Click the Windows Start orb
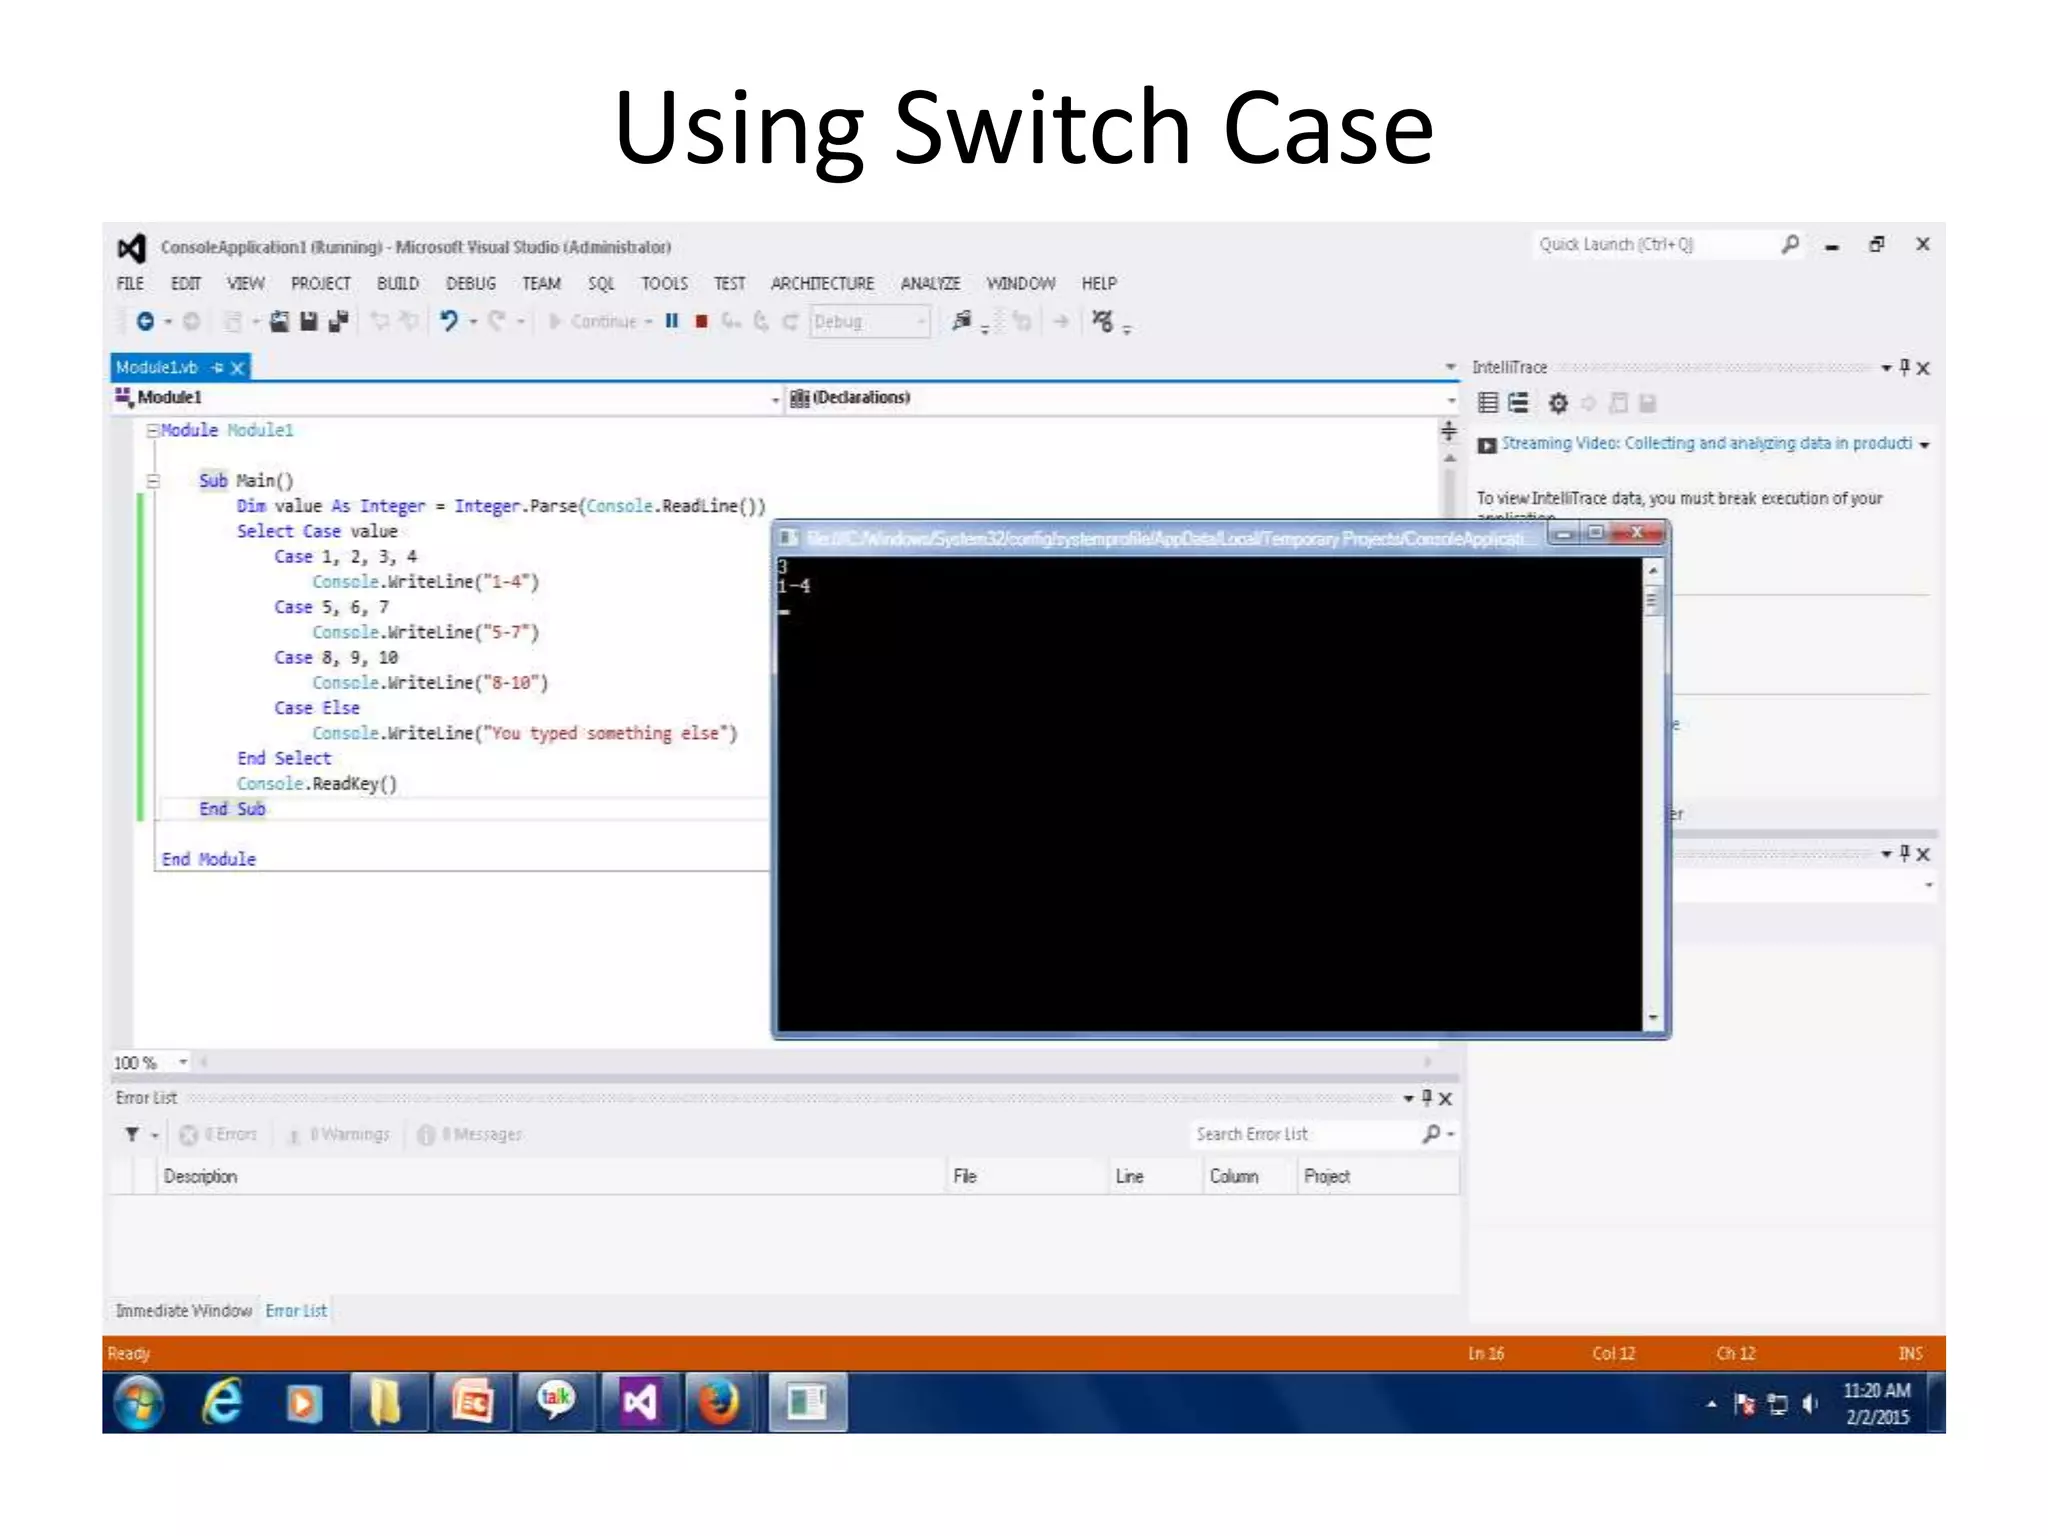The width and height of the screenshot is (2048, 1536). pyautogui.click(x=139, y=1403)
